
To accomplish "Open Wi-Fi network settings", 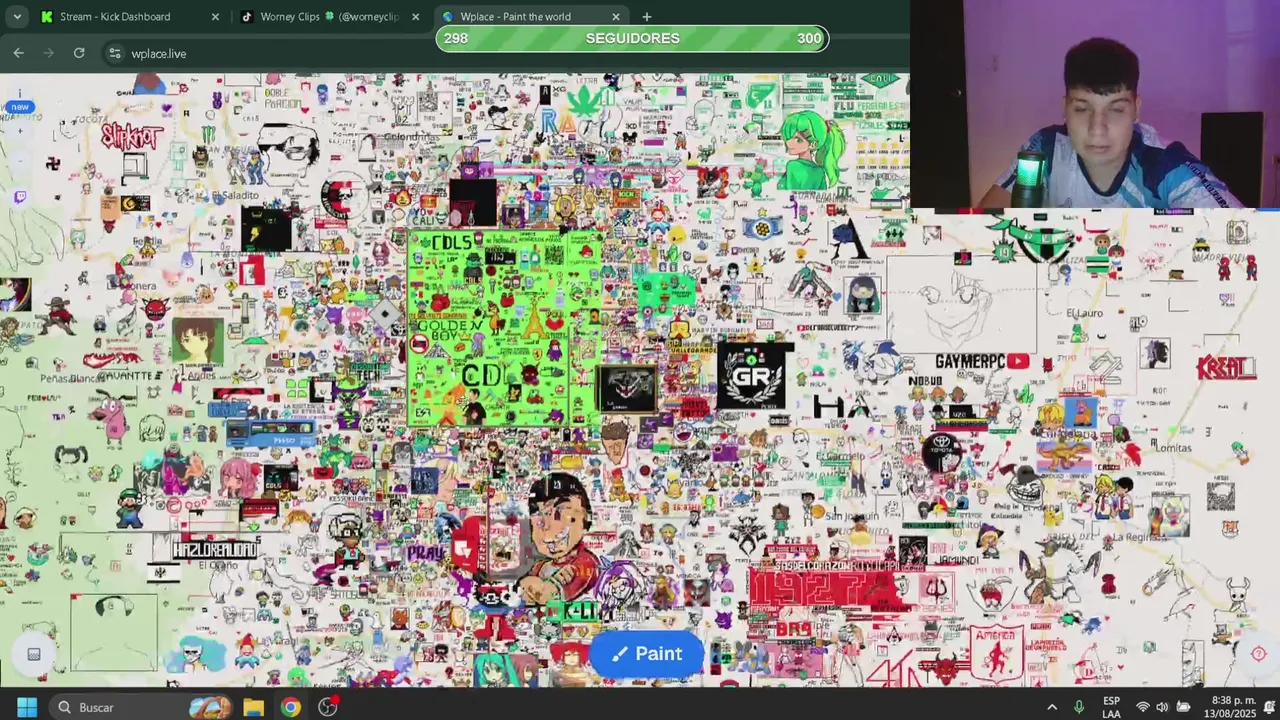I will 1142,707.
